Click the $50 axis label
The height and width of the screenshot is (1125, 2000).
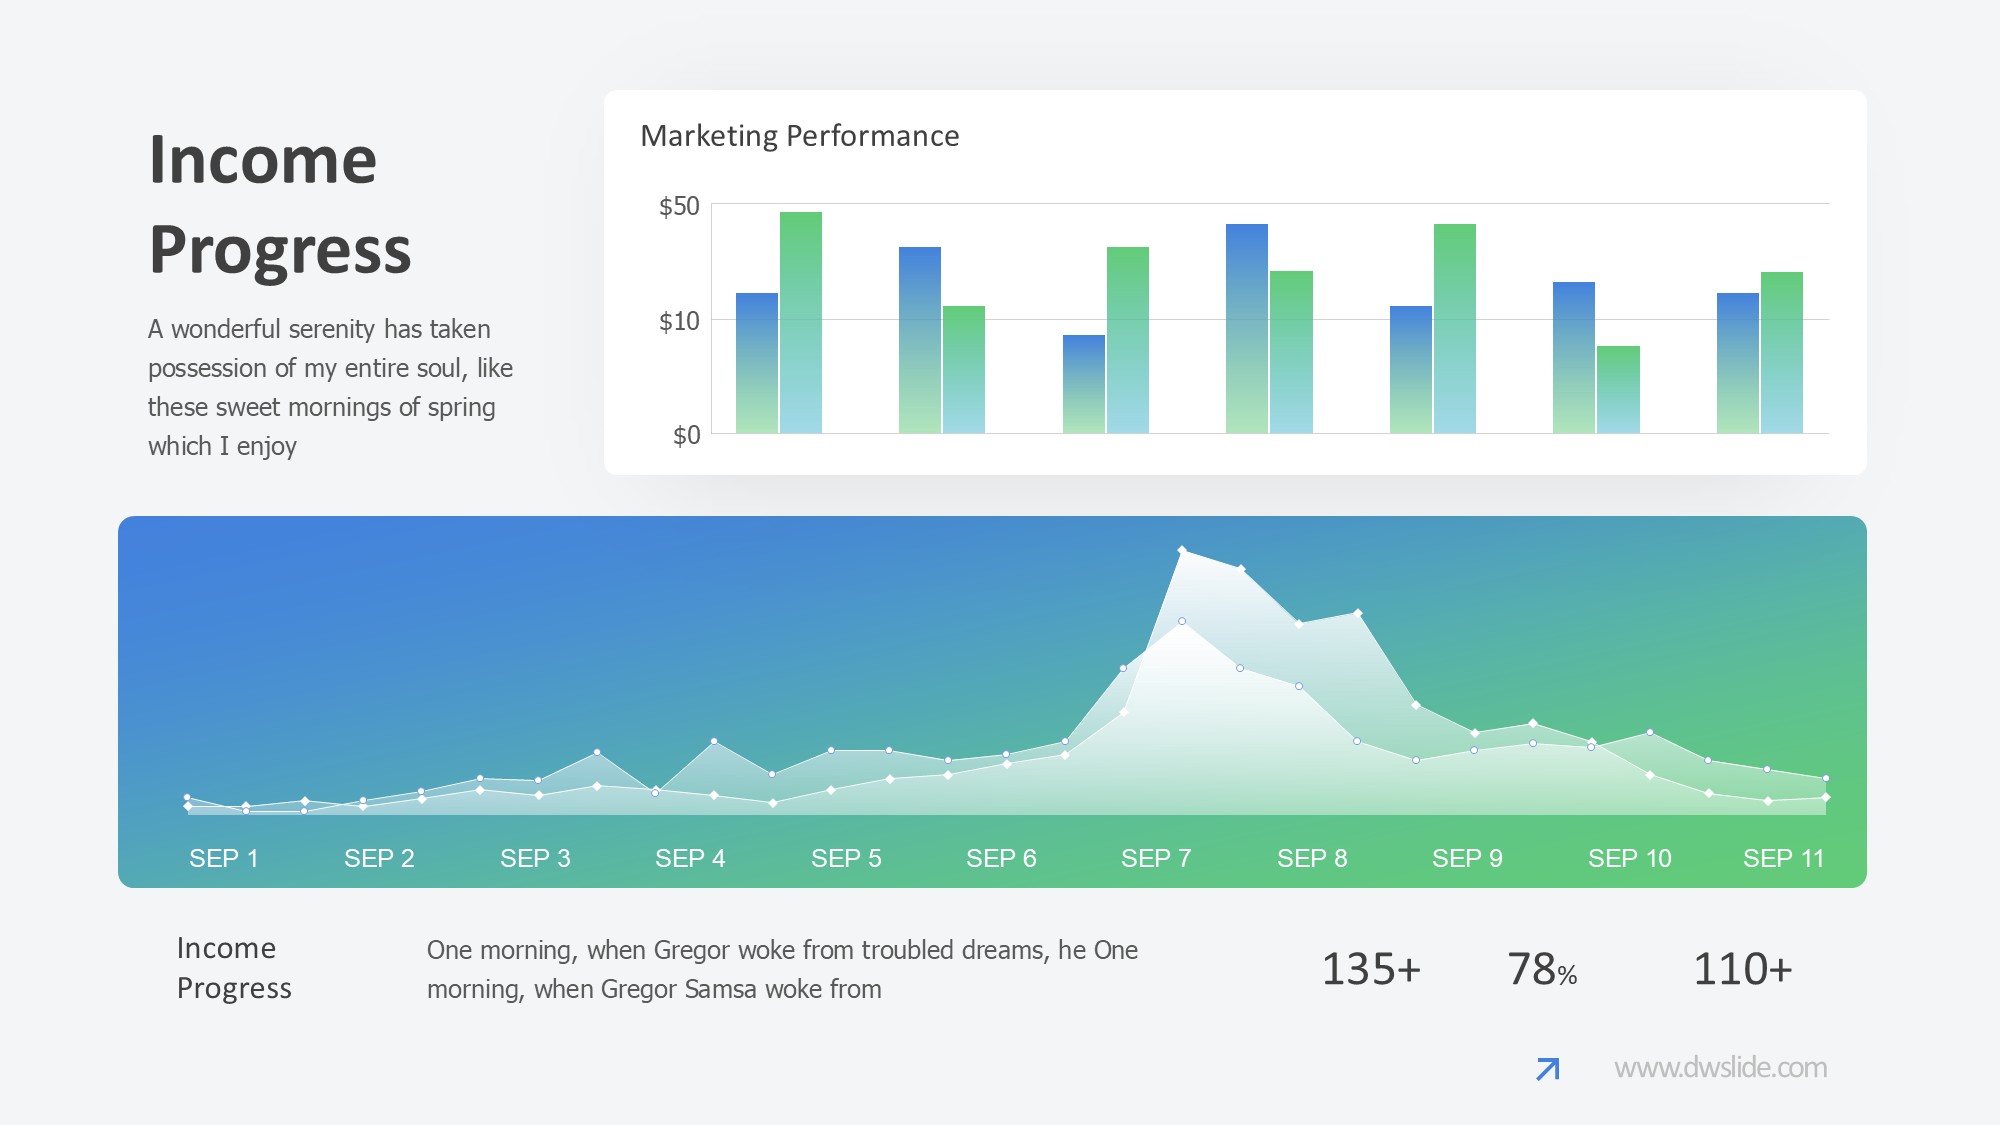tap(679, 207)
